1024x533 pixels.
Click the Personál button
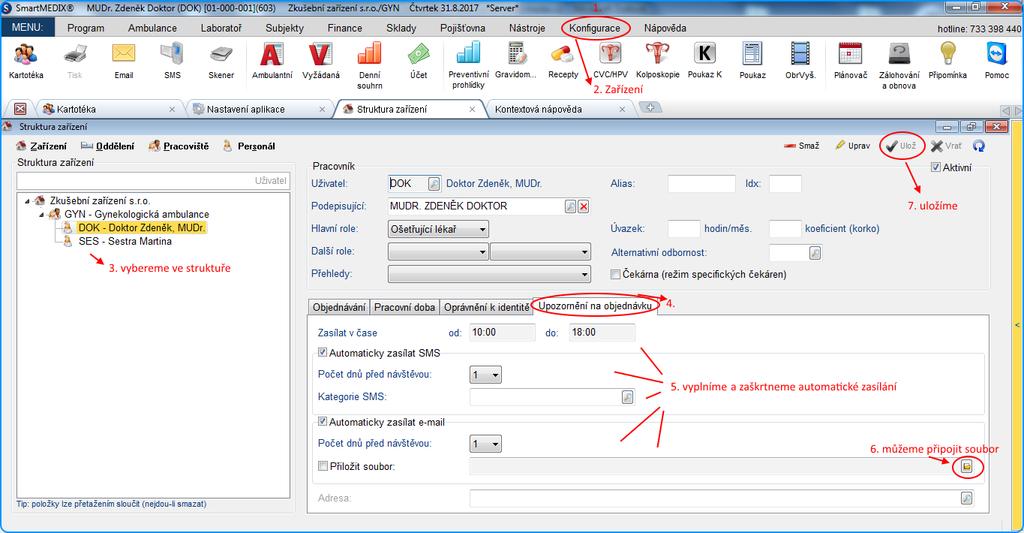pos(249,146)
